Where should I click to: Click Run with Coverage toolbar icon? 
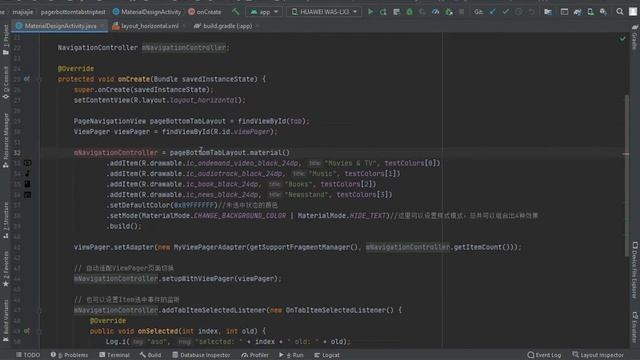coord(422,12)
